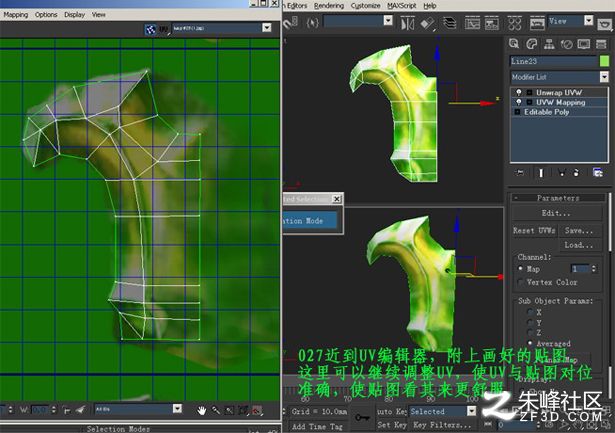This screenshot has height=433, width=615.
Task: Expand the Unwrap UVW modifier sub-objects
Action: (529, 93)
